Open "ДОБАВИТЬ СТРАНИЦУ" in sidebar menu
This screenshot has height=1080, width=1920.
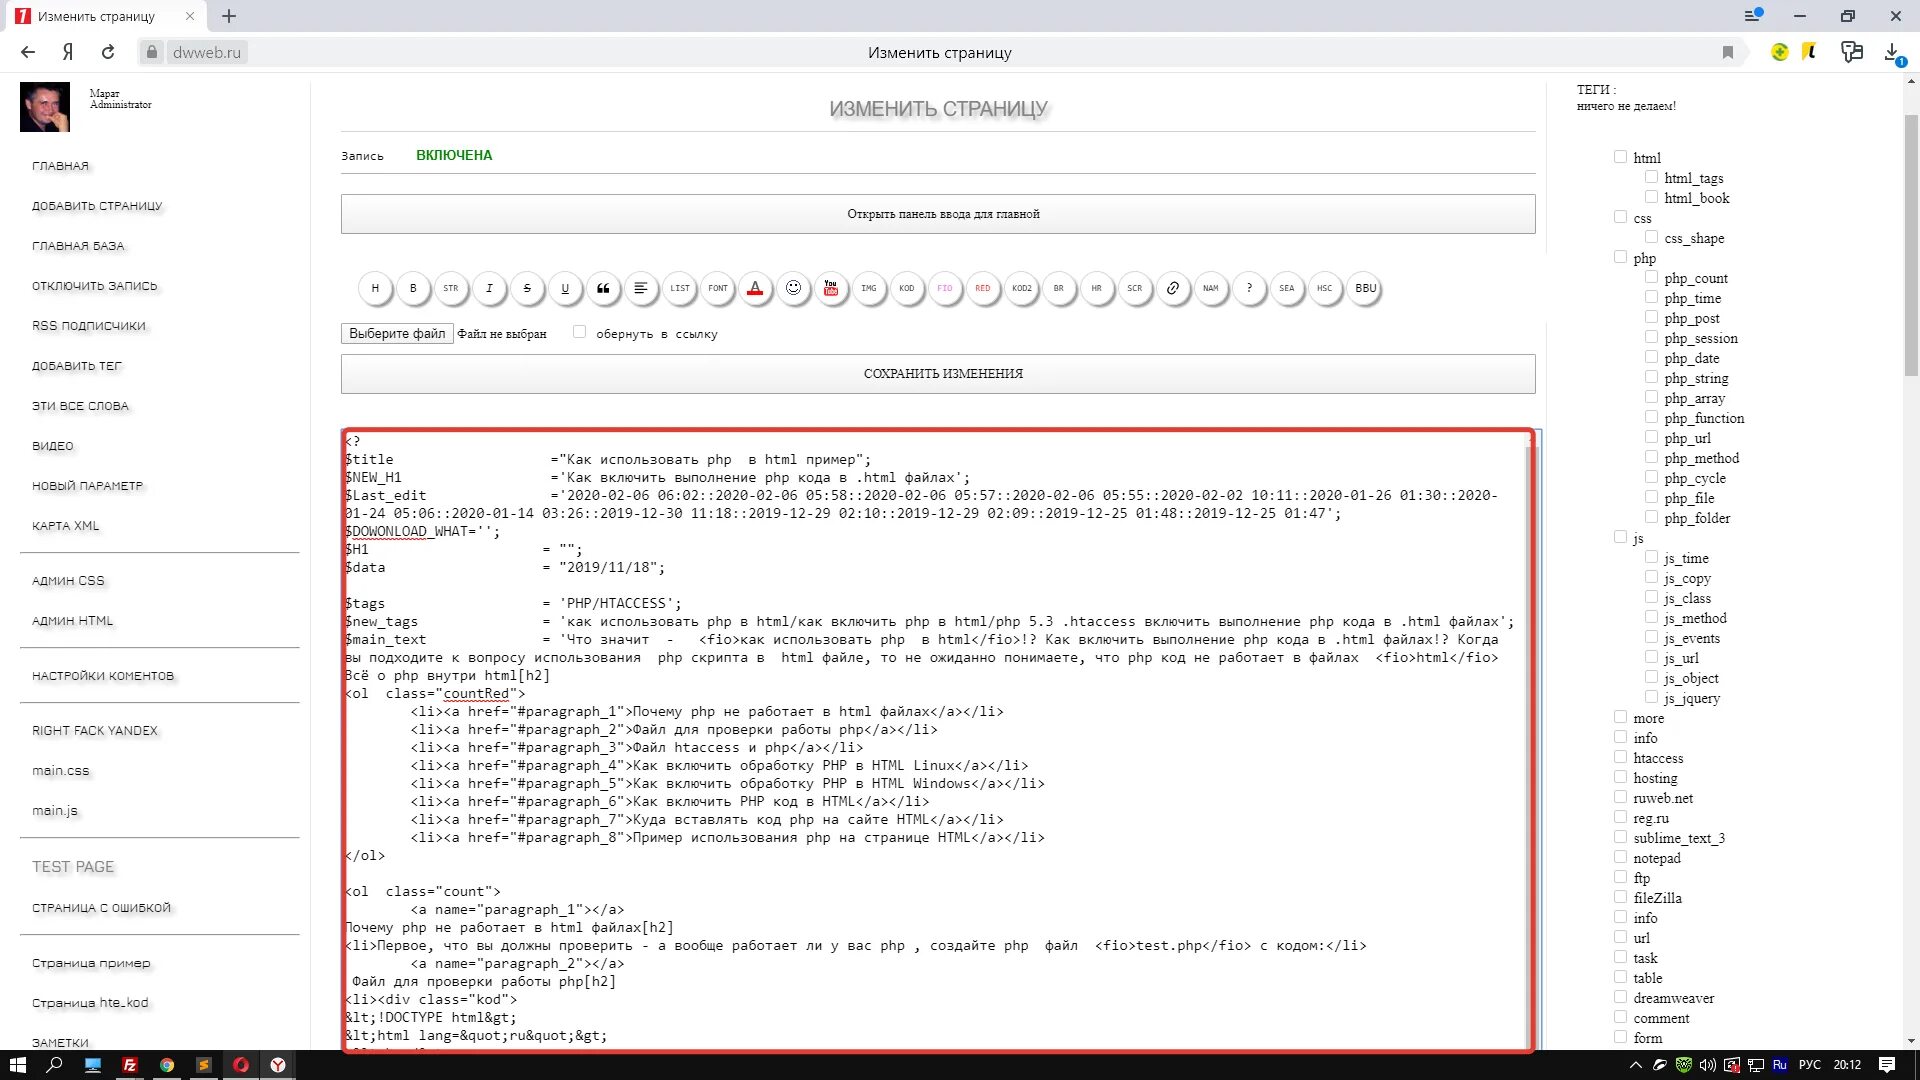click(x=97, y=206)
